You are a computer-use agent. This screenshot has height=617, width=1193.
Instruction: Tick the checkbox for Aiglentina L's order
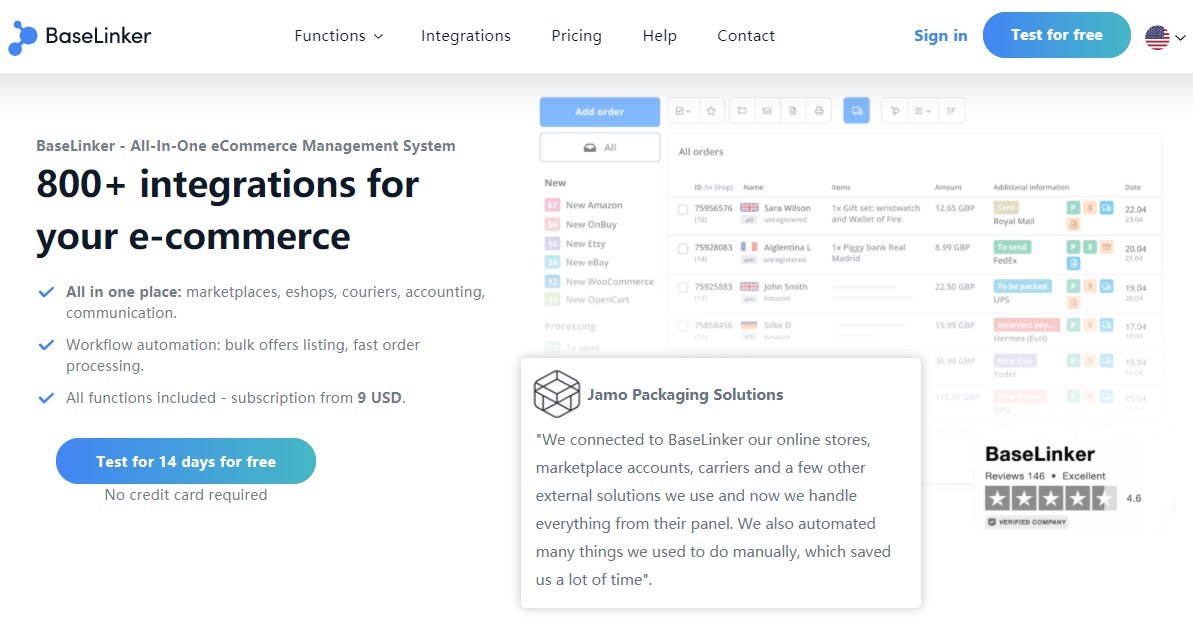tap(682, 248)
